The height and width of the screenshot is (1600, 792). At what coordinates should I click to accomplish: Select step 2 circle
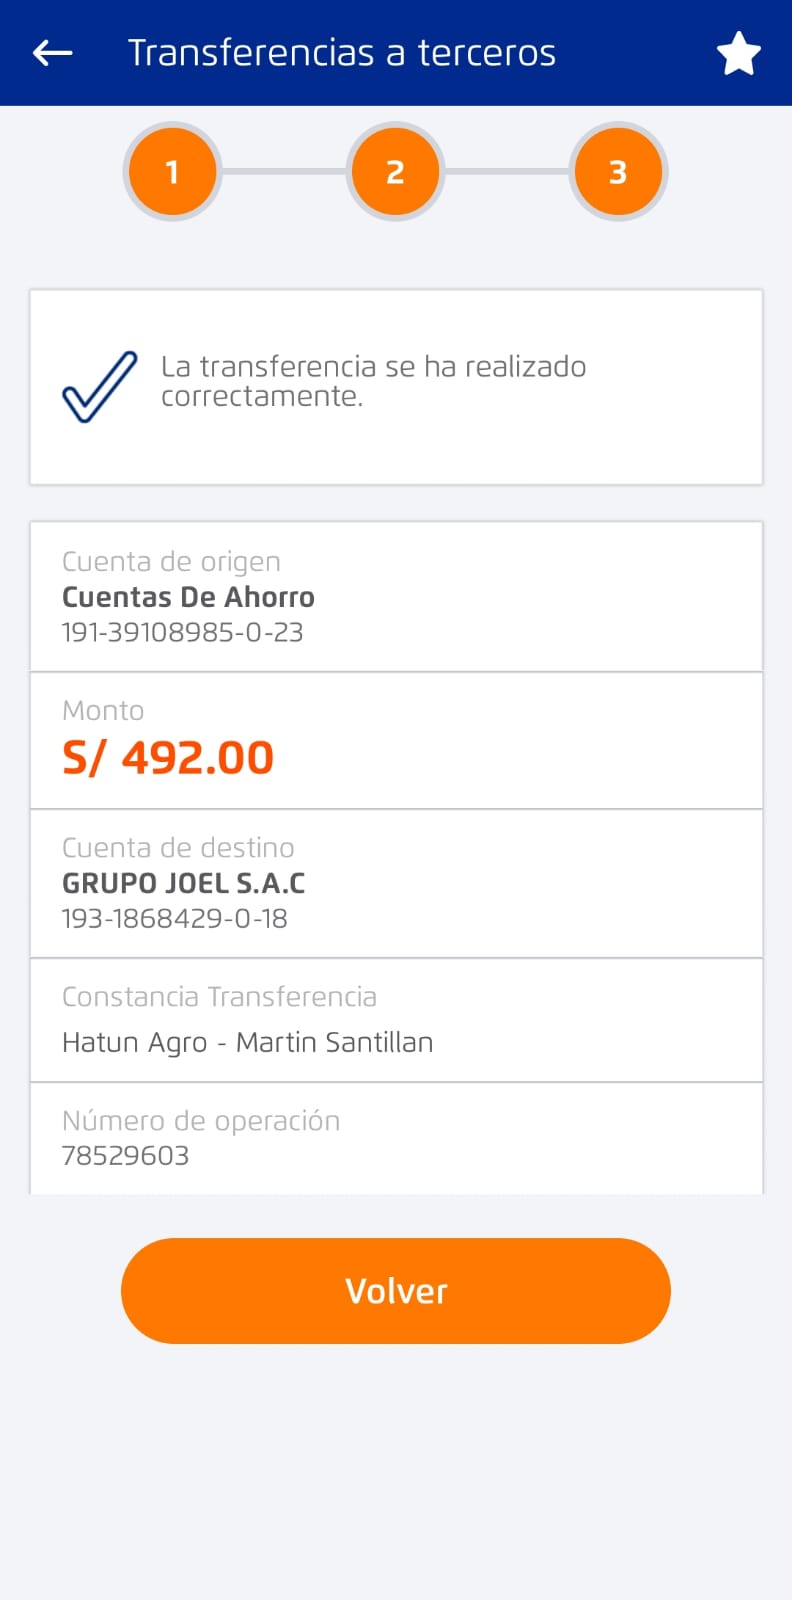point(395,172)
